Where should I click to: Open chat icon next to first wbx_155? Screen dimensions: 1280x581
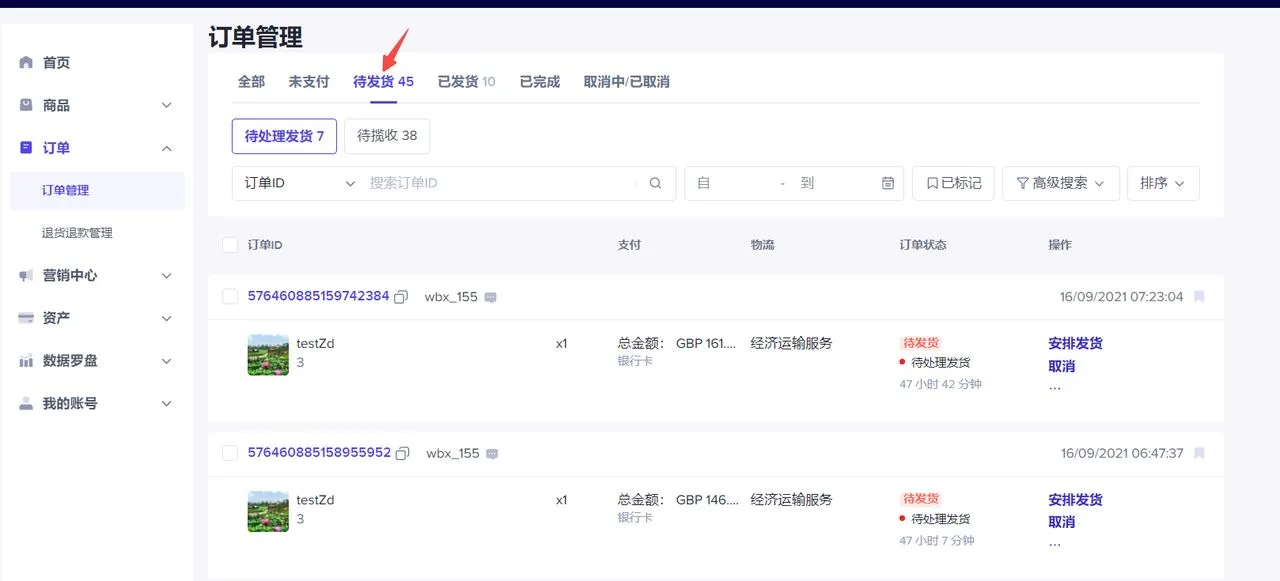(x=491, y=297)
